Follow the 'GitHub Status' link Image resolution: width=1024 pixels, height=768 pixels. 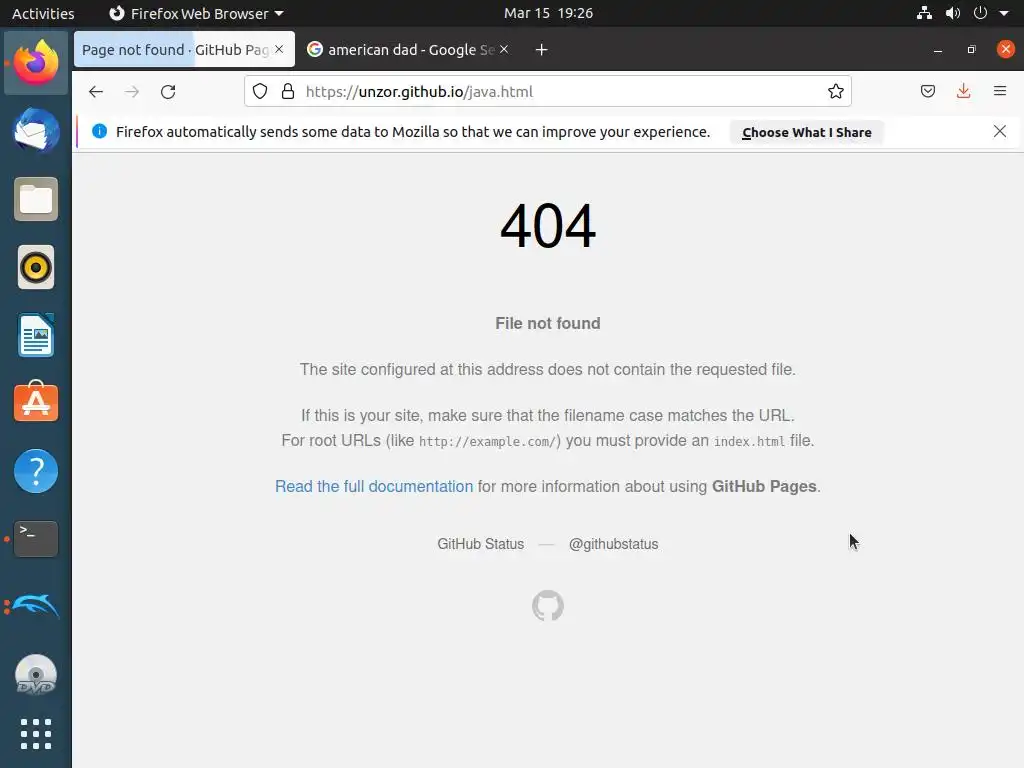coord(481,544)
